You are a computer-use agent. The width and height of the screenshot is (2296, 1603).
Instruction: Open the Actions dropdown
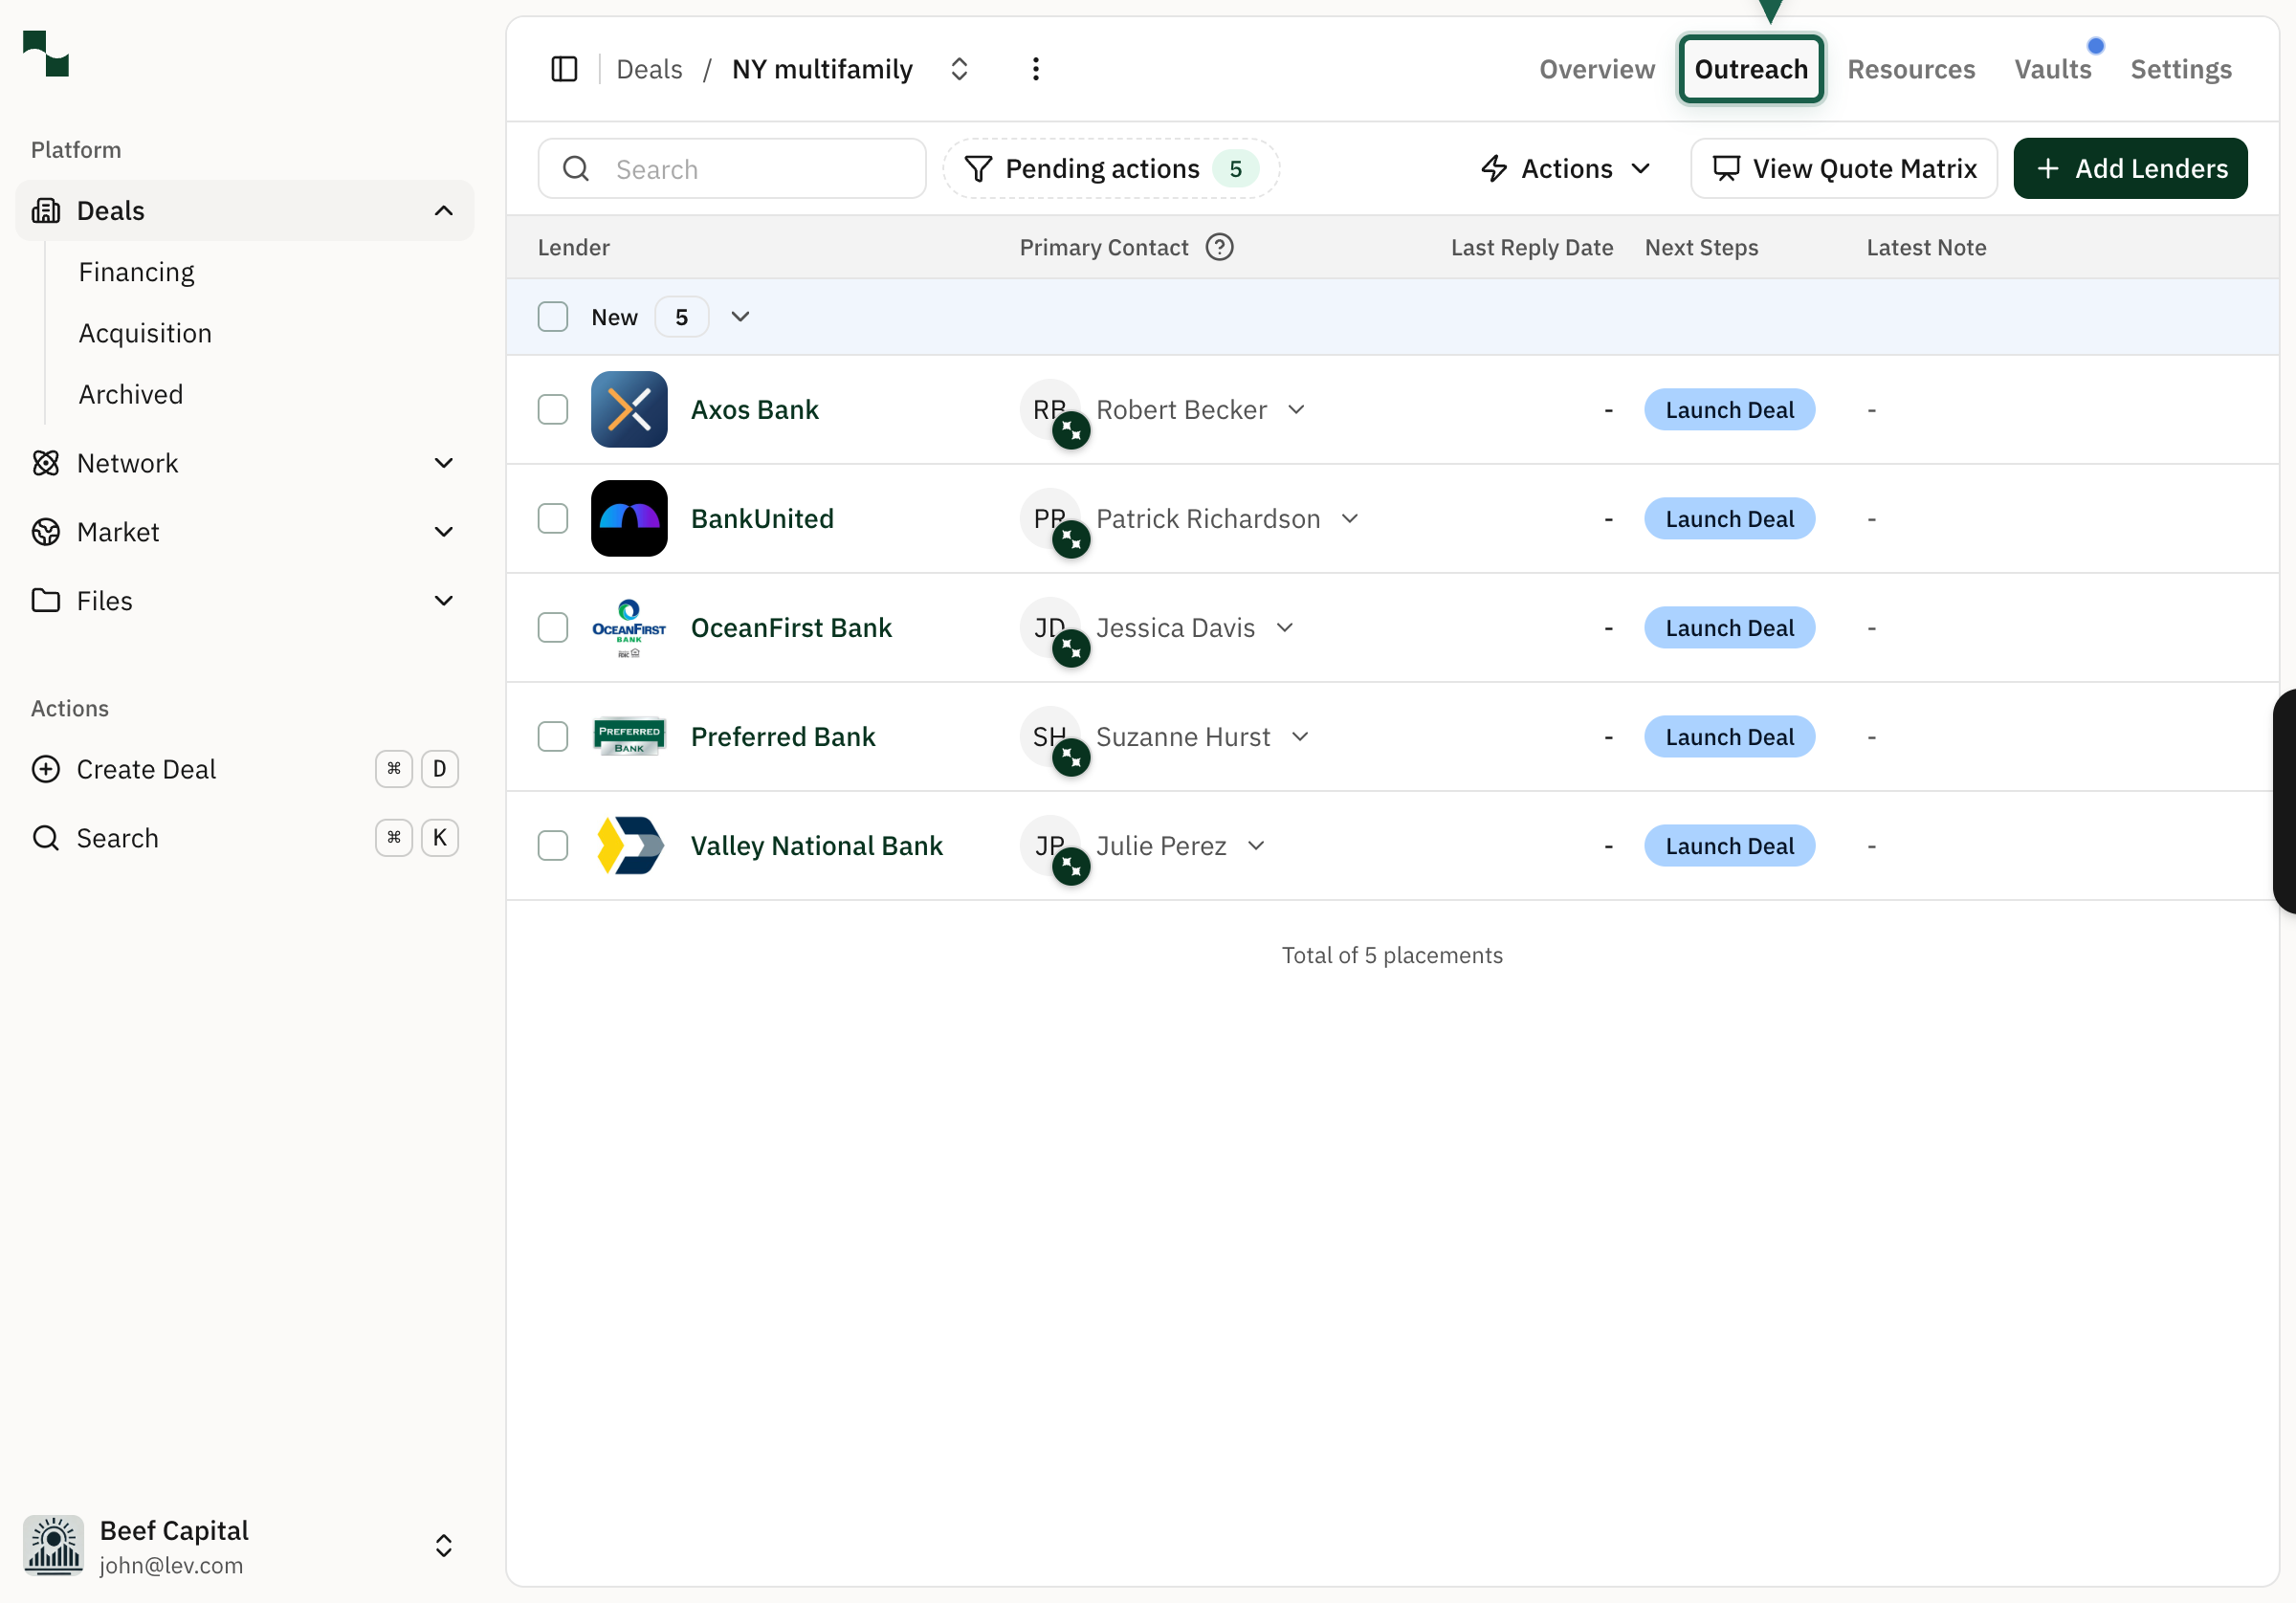click(x=1565, y=169)
